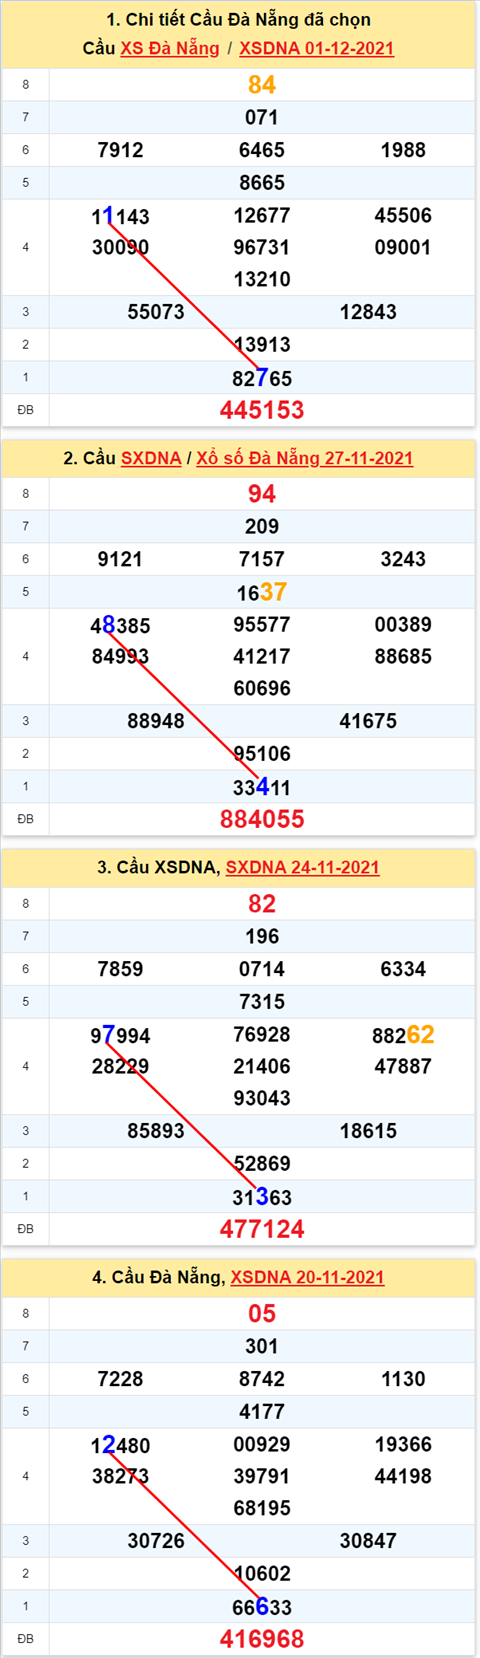Viewport: 480px width, 1658px height.
Task: Click the red prize-8 number 05
Action: [x=262, y=1314]
